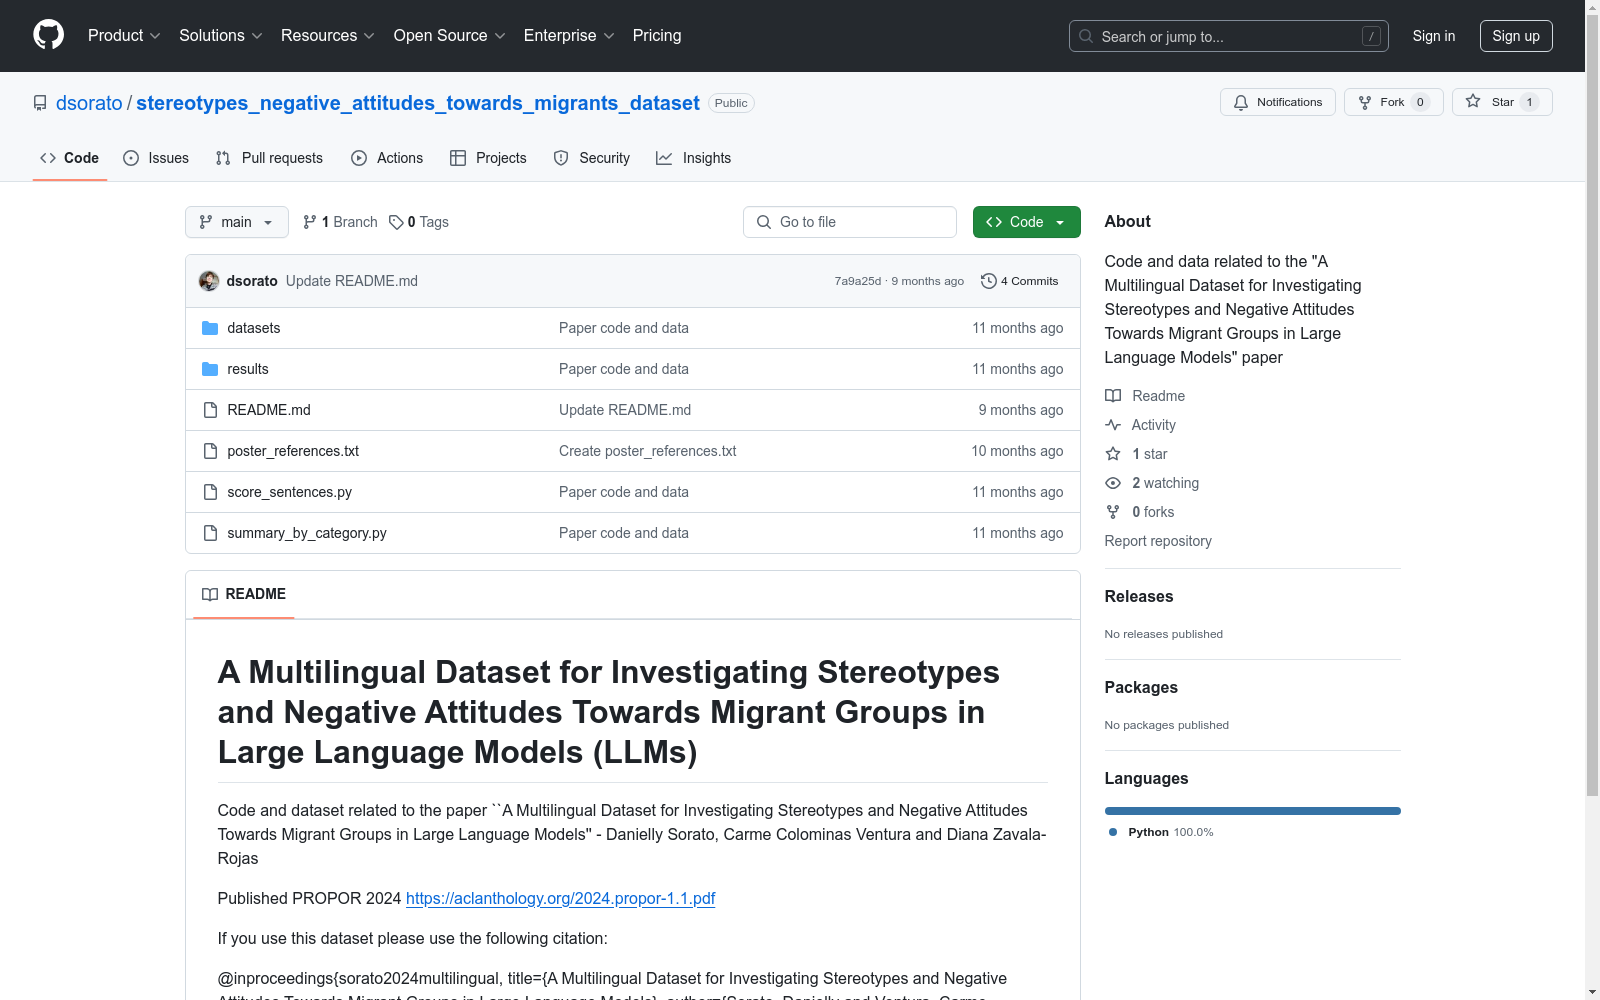Click the Search or jump to field
This screenshot has height=1000, width=1600.
click(x=1229, y=36)
